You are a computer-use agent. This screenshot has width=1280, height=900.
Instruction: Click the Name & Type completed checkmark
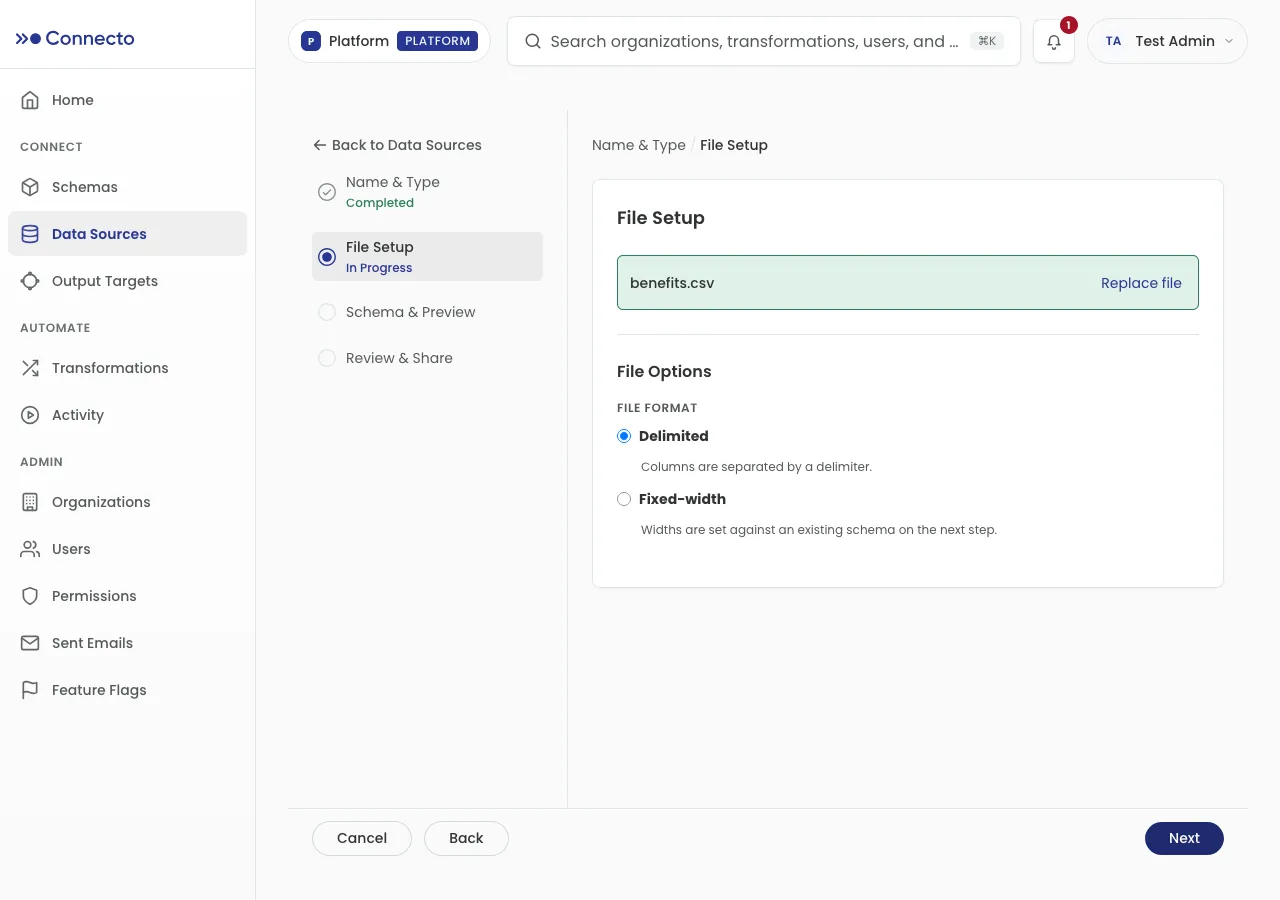[327, 192]
